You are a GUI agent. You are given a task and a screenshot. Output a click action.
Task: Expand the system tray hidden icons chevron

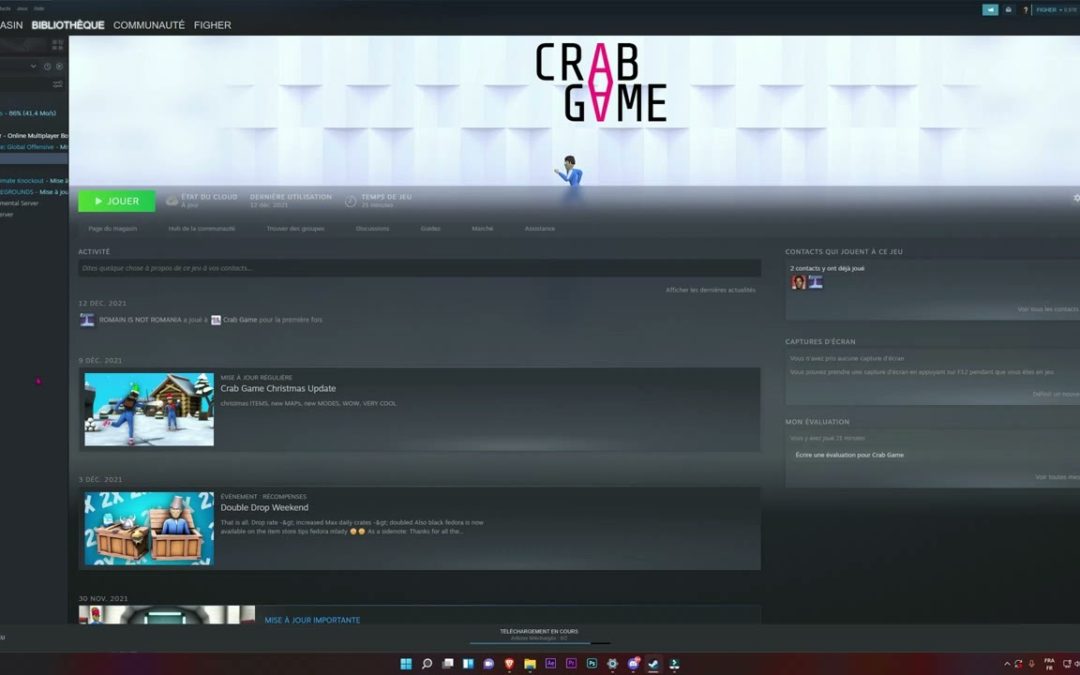1006,664
